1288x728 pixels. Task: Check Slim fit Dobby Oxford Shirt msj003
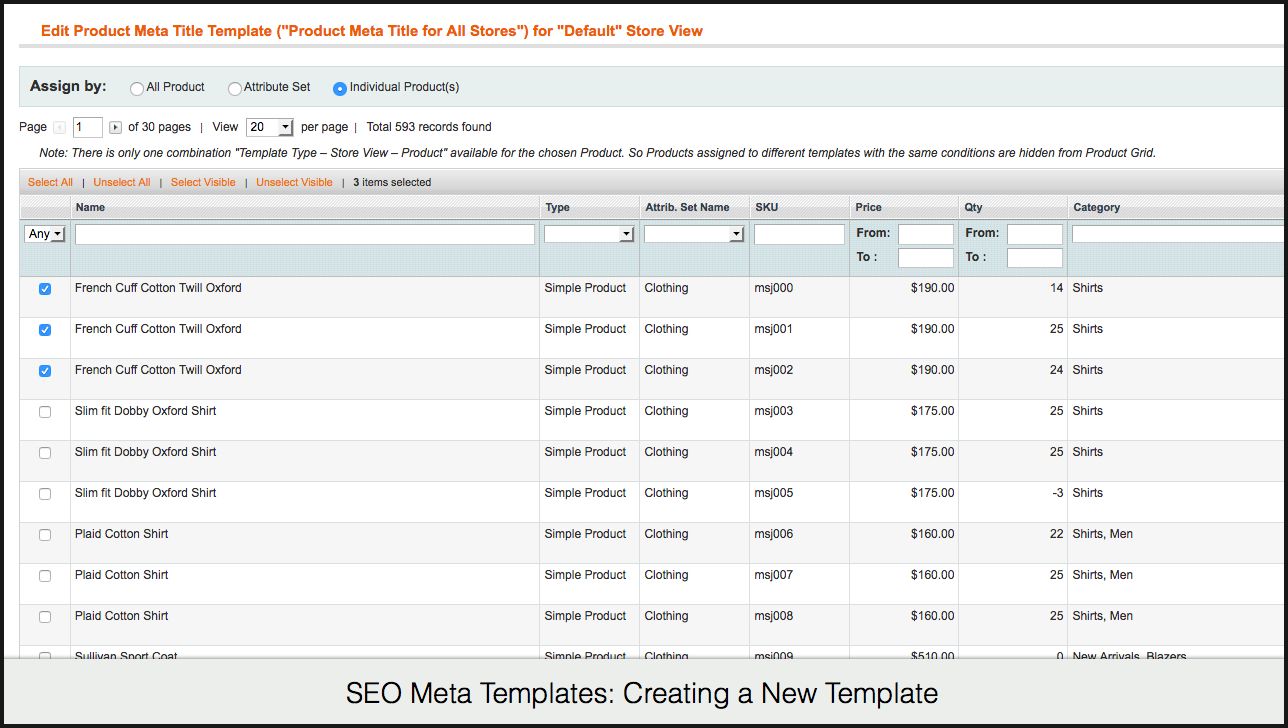click(x=45, y=412)
